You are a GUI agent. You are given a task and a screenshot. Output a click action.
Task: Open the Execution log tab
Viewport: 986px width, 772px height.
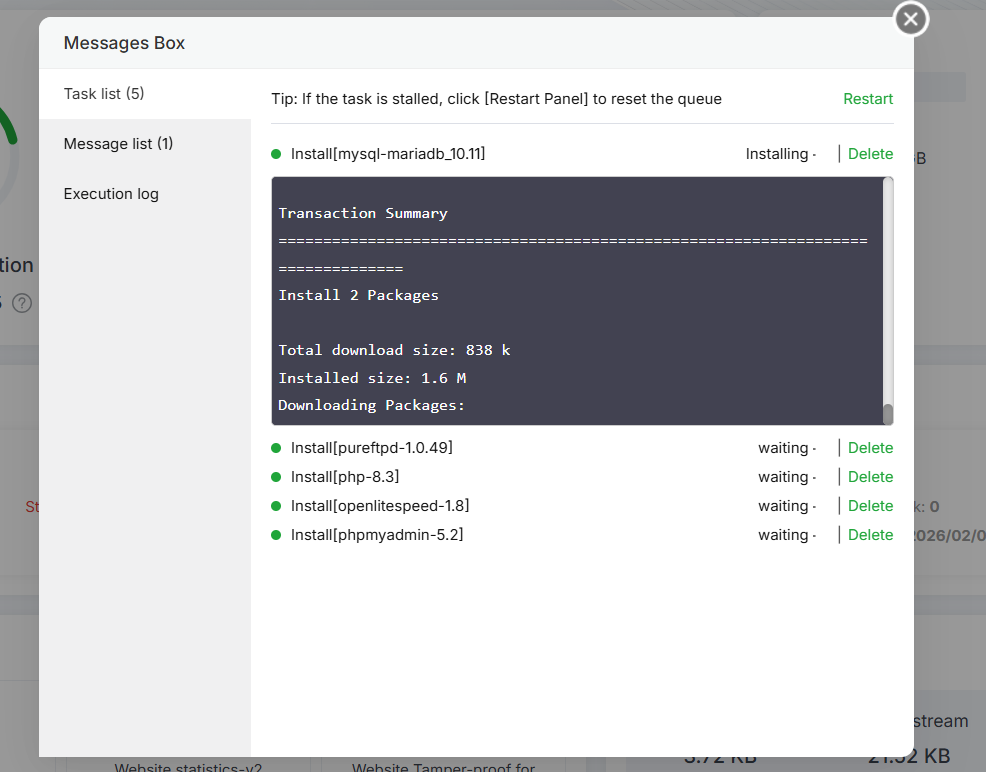click(x=111, y=194)
